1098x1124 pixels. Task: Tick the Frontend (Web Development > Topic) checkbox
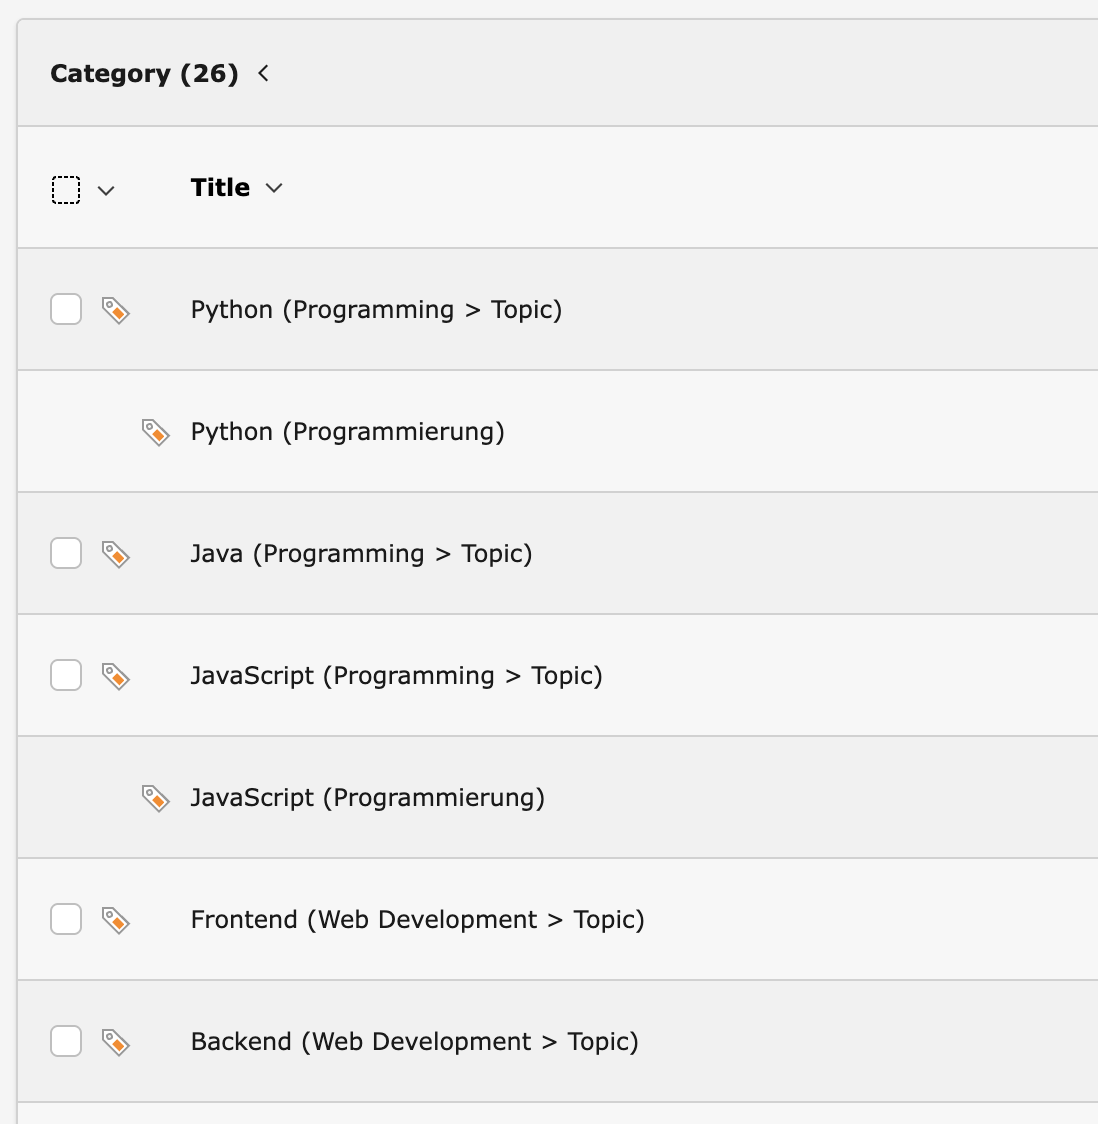point(66,918)
